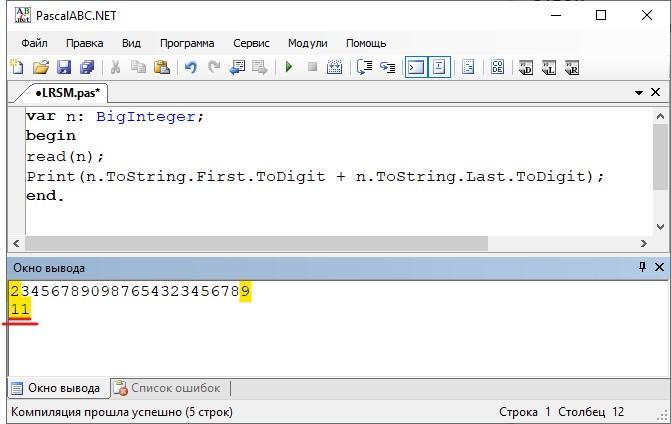This screenshot has height=424, width=671.
Task: Navigate forward with the grey right-arrow document icon
Action: point(260,67)
